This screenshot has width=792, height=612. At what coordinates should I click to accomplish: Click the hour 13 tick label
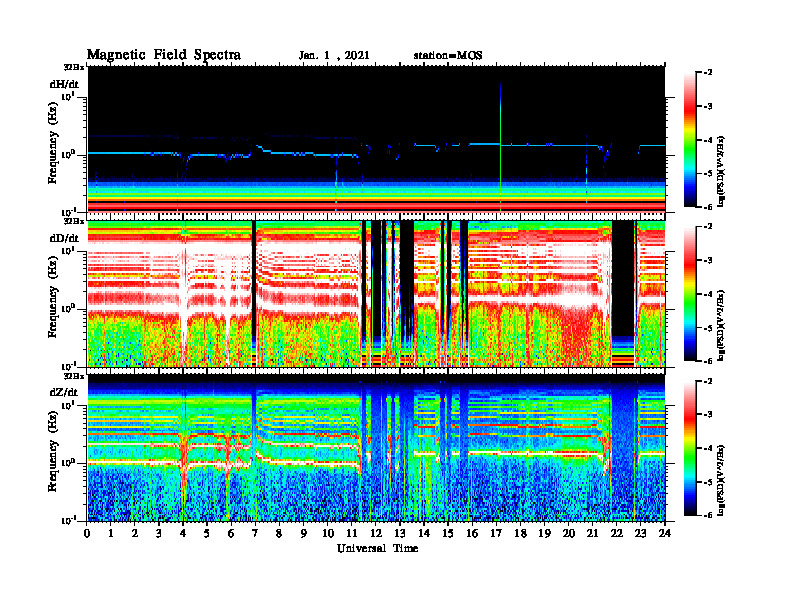click(x=400, y=534)
